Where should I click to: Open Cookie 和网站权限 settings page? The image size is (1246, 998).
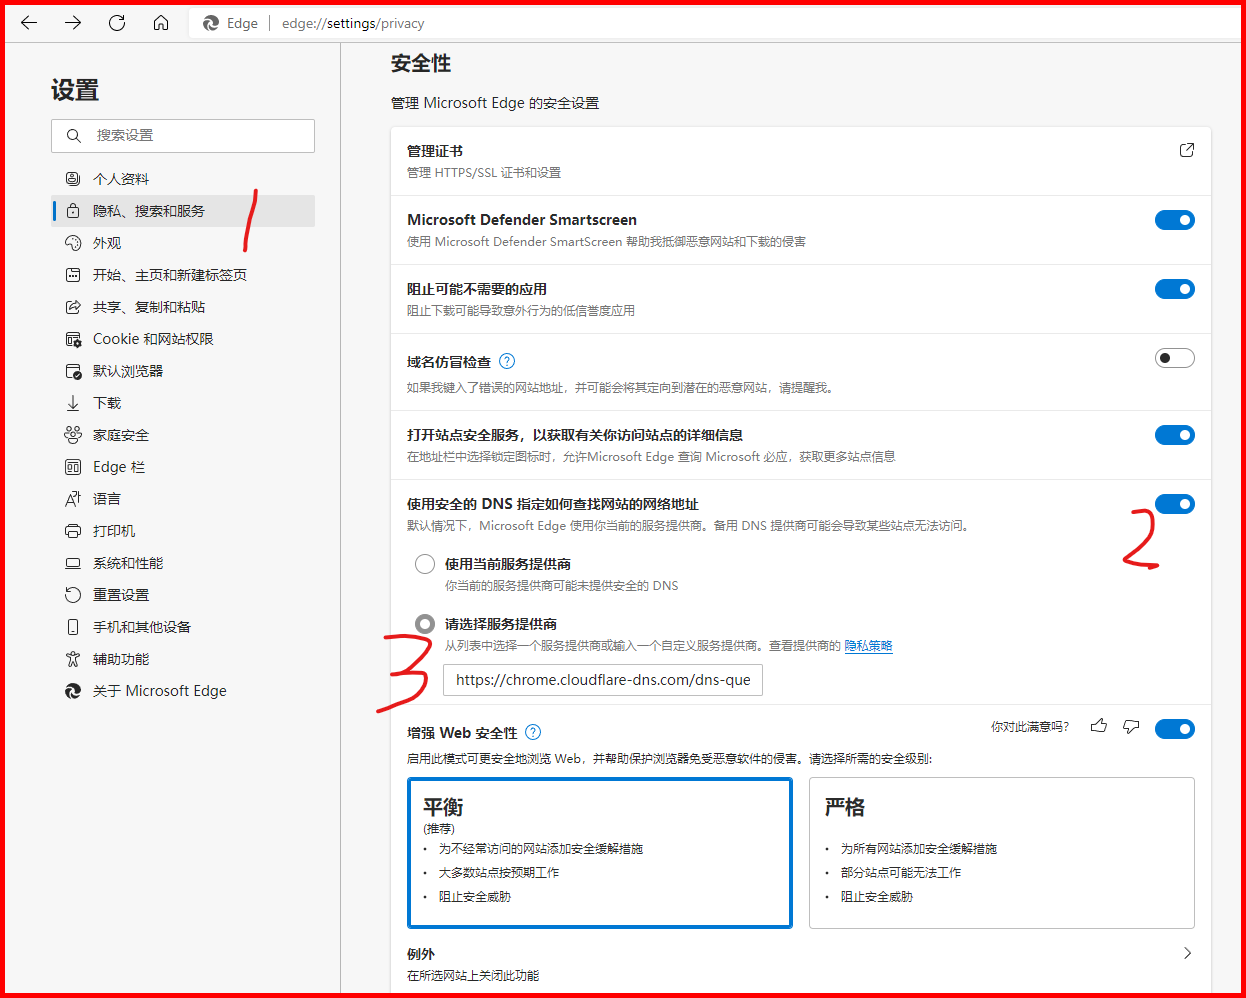click(x=183, y=339)
